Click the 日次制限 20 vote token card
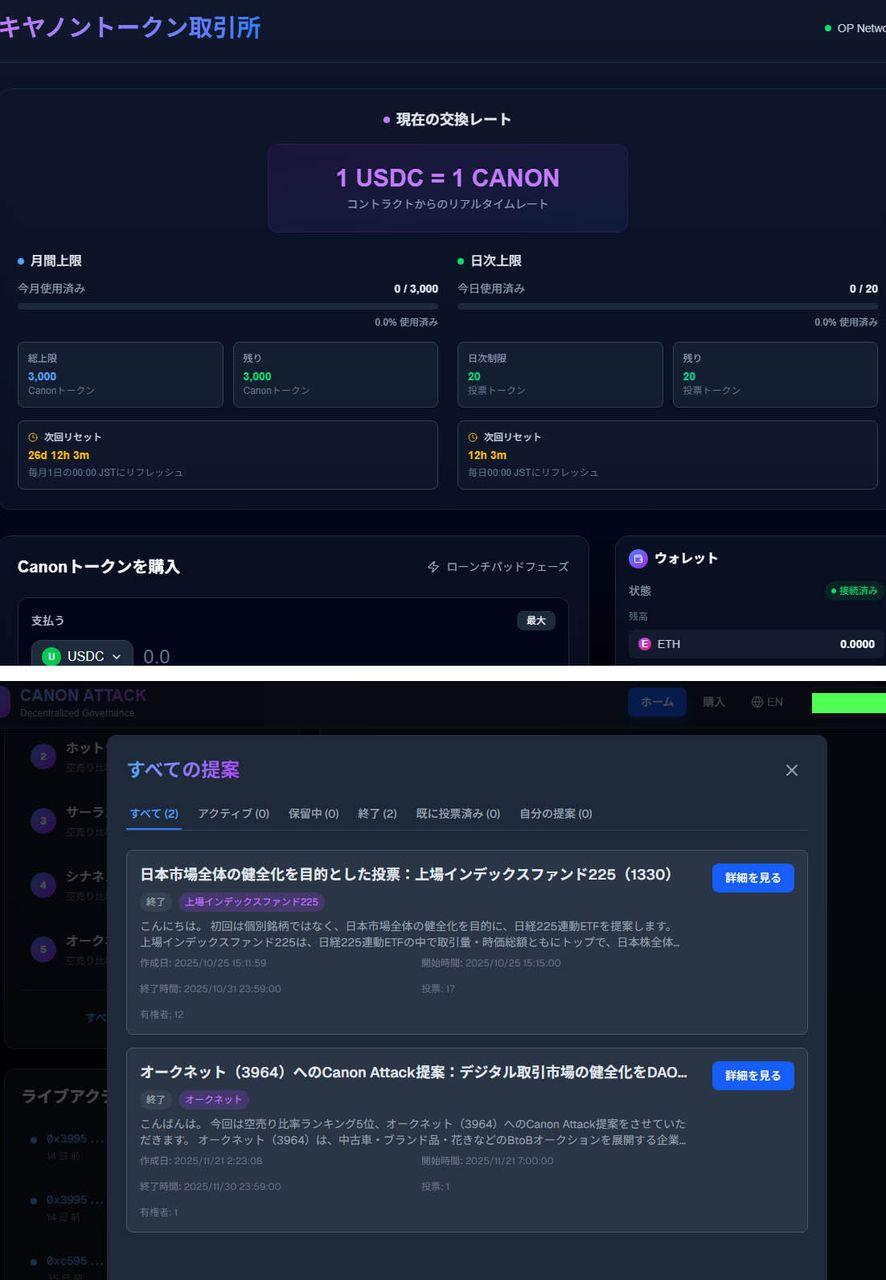886x1280 pixels. 560,375
